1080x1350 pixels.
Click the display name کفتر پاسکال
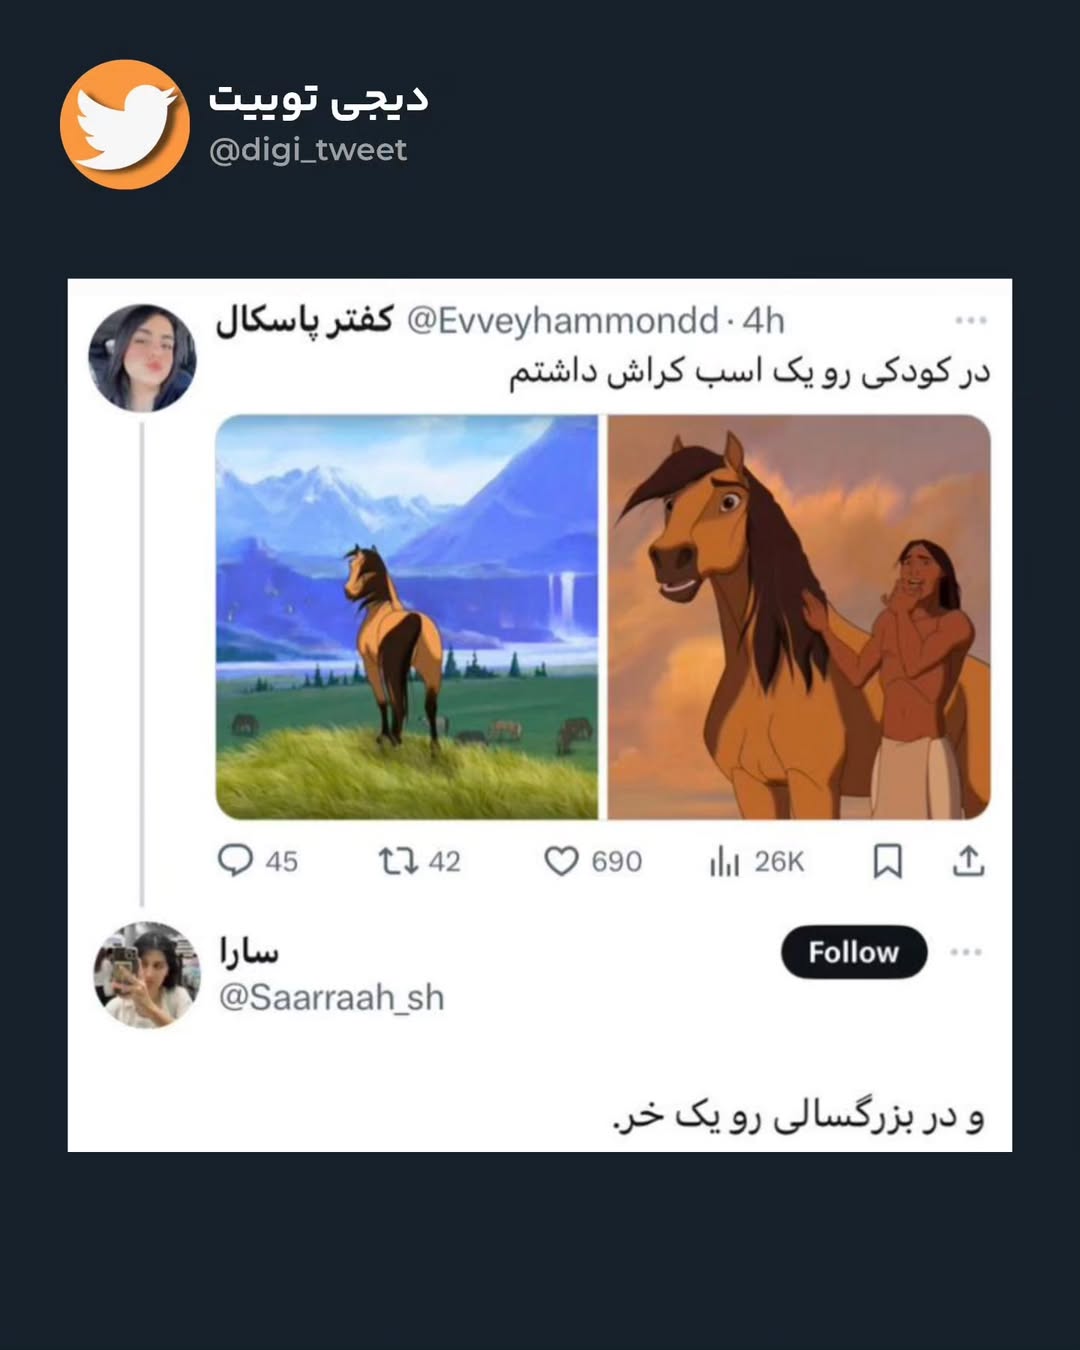pos(305,320)
